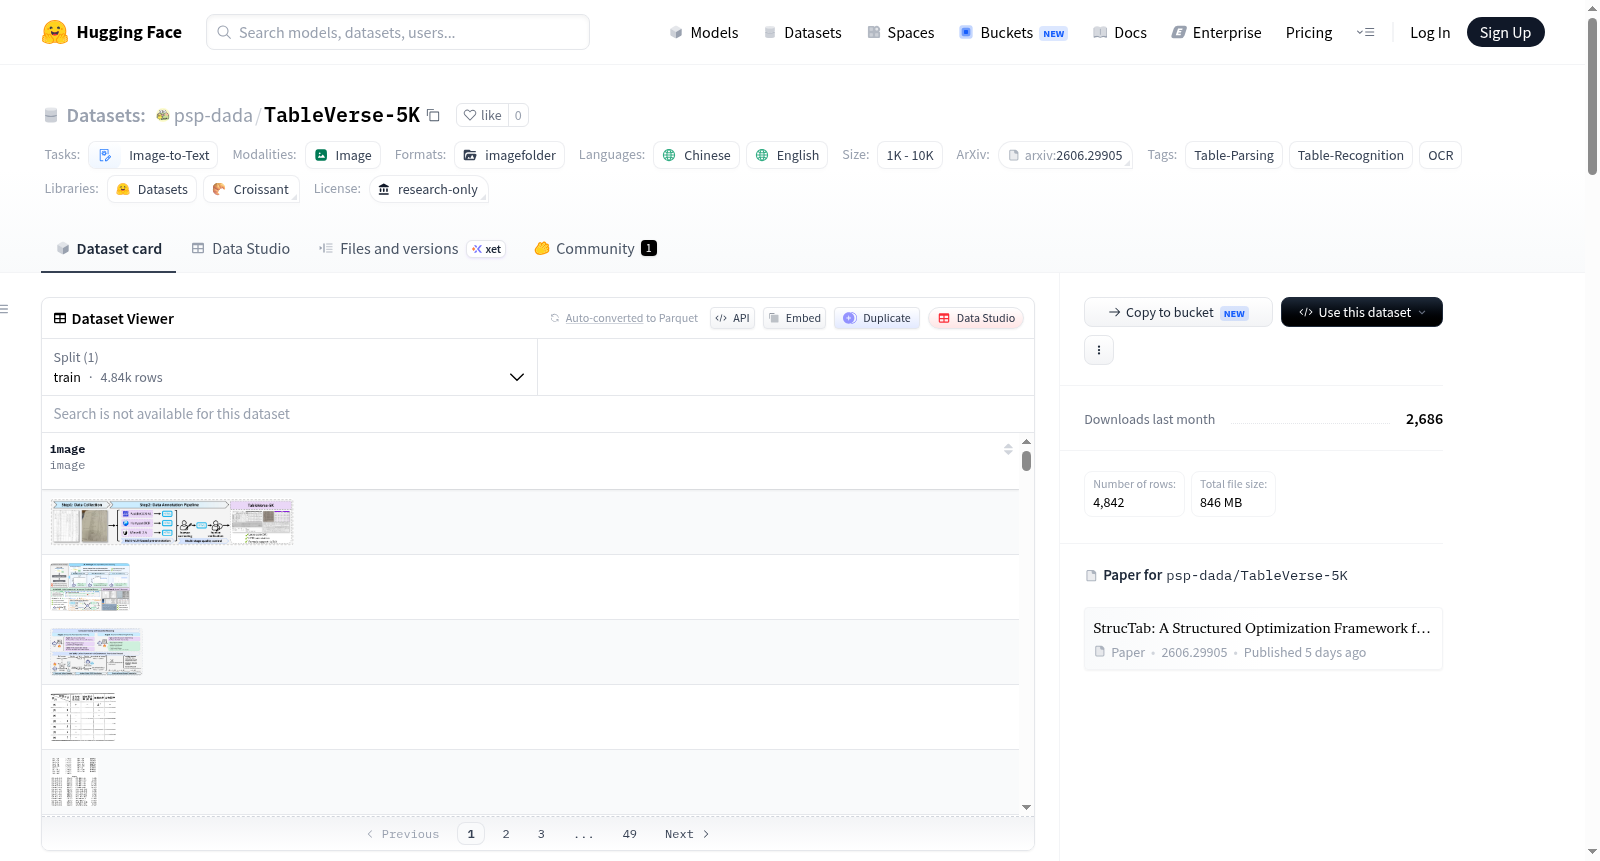Viewport: 1600px width, 861px height.
Task: Click Copy to bucket button
Action: [x=1178, y=312]
